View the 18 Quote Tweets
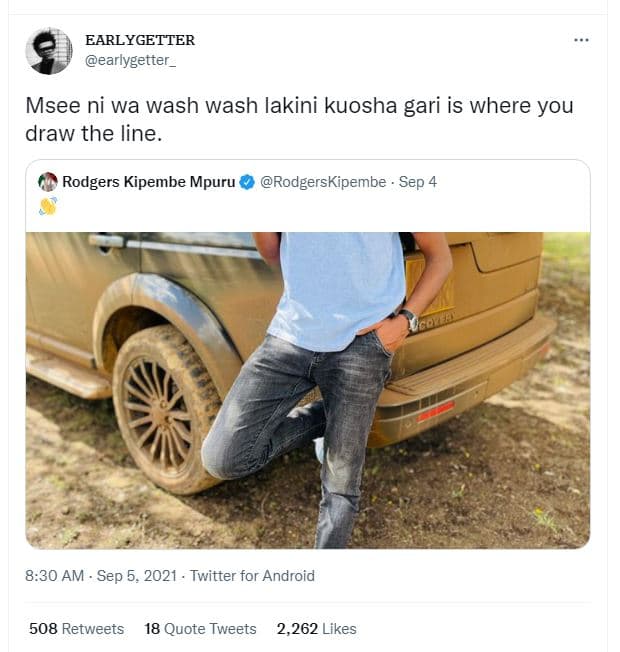The image size is (620, 652). point(200,629)
